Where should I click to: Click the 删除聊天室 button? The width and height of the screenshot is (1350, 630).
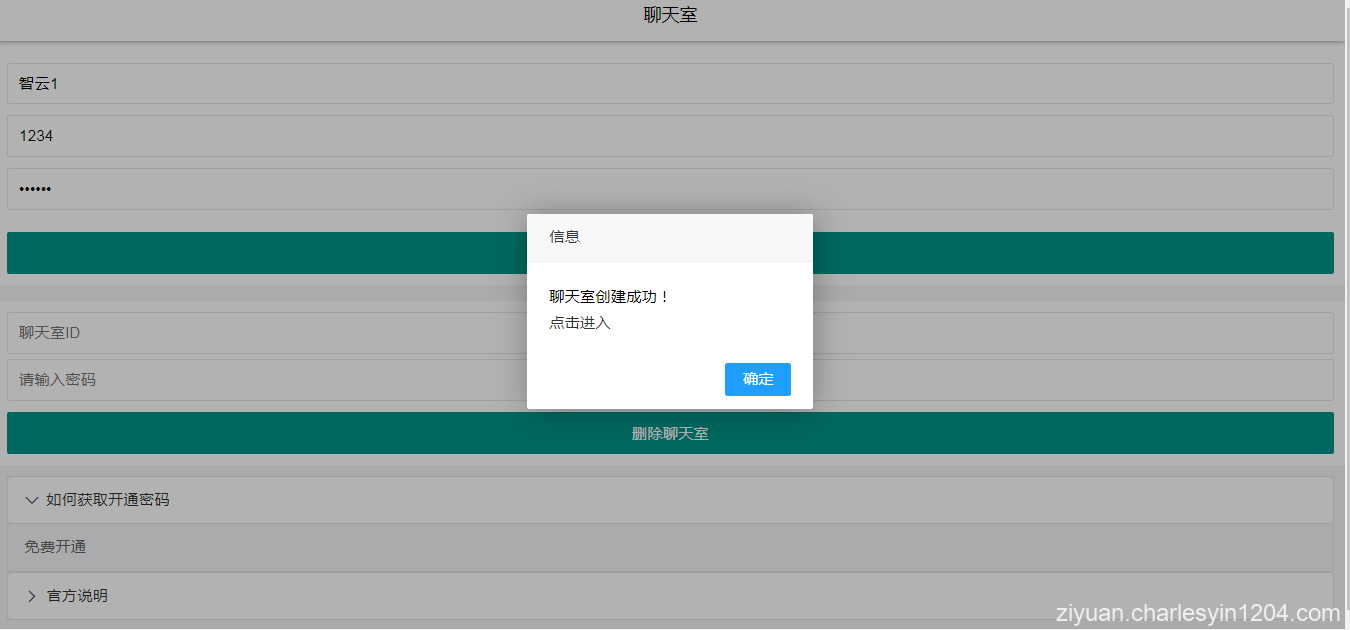(669, 433)
